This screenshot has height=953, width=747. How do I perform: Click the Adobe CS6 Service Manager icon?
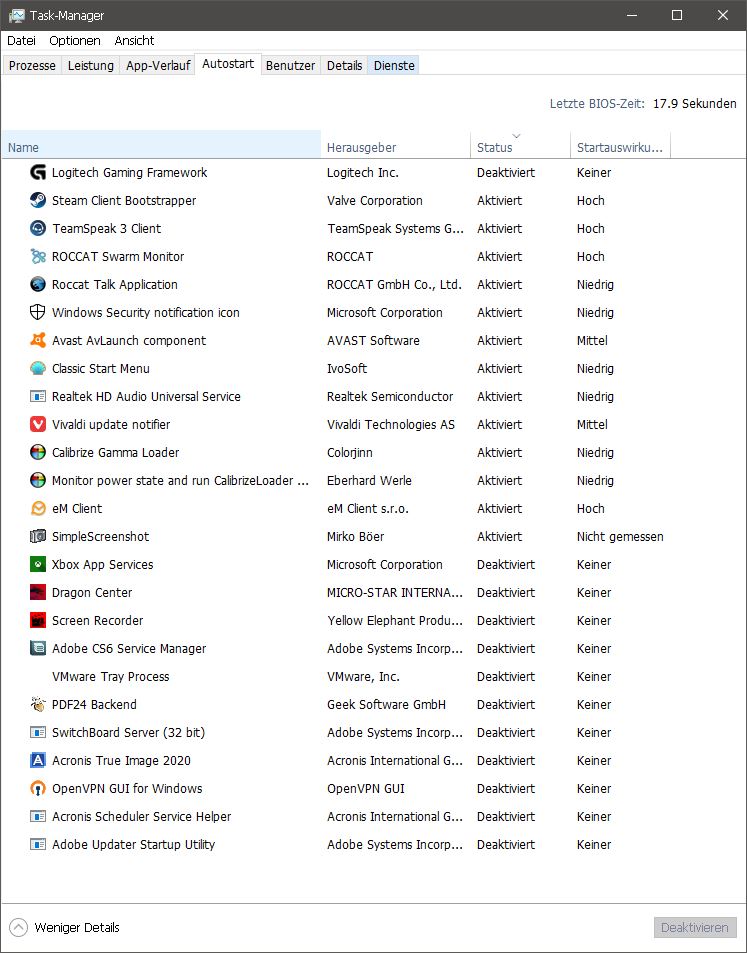pos(38,648)
